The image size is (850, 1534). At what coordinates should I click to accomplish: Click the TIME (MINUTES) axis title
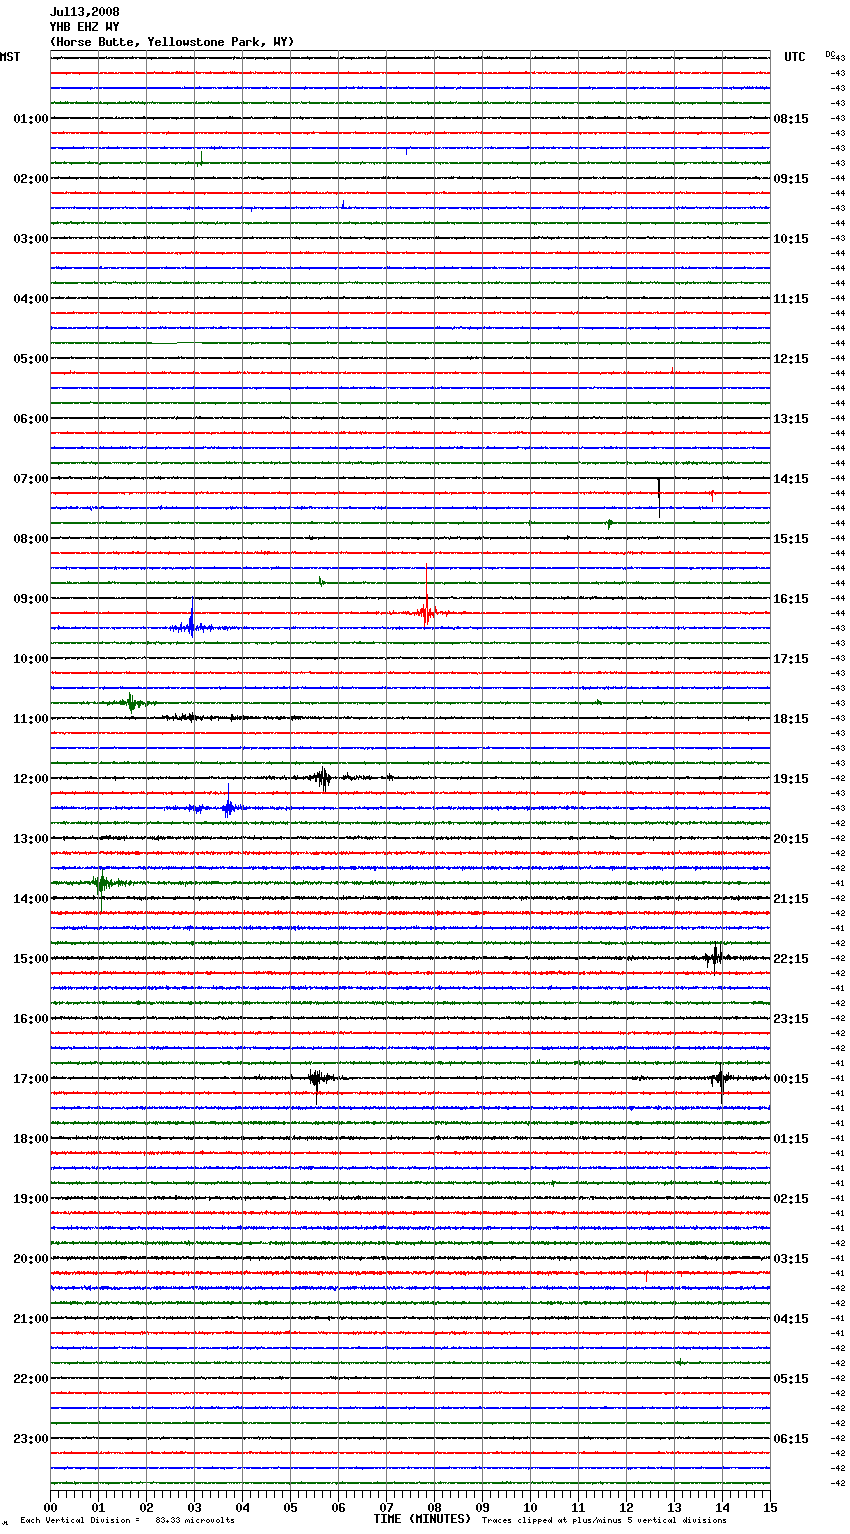click(x=422, y=1519)
